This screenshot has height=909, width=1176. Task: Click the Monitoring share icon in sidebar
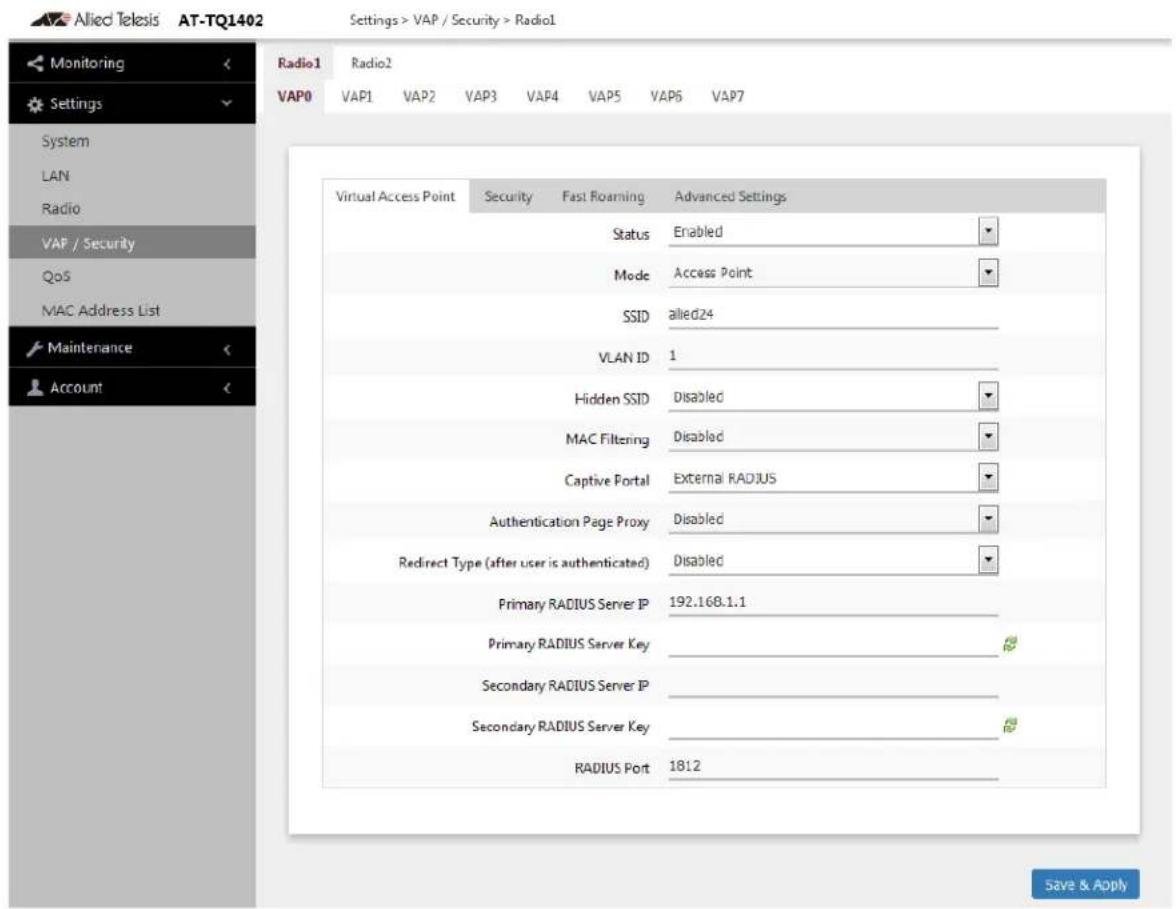pyautogui.click(x=34, y=63)
